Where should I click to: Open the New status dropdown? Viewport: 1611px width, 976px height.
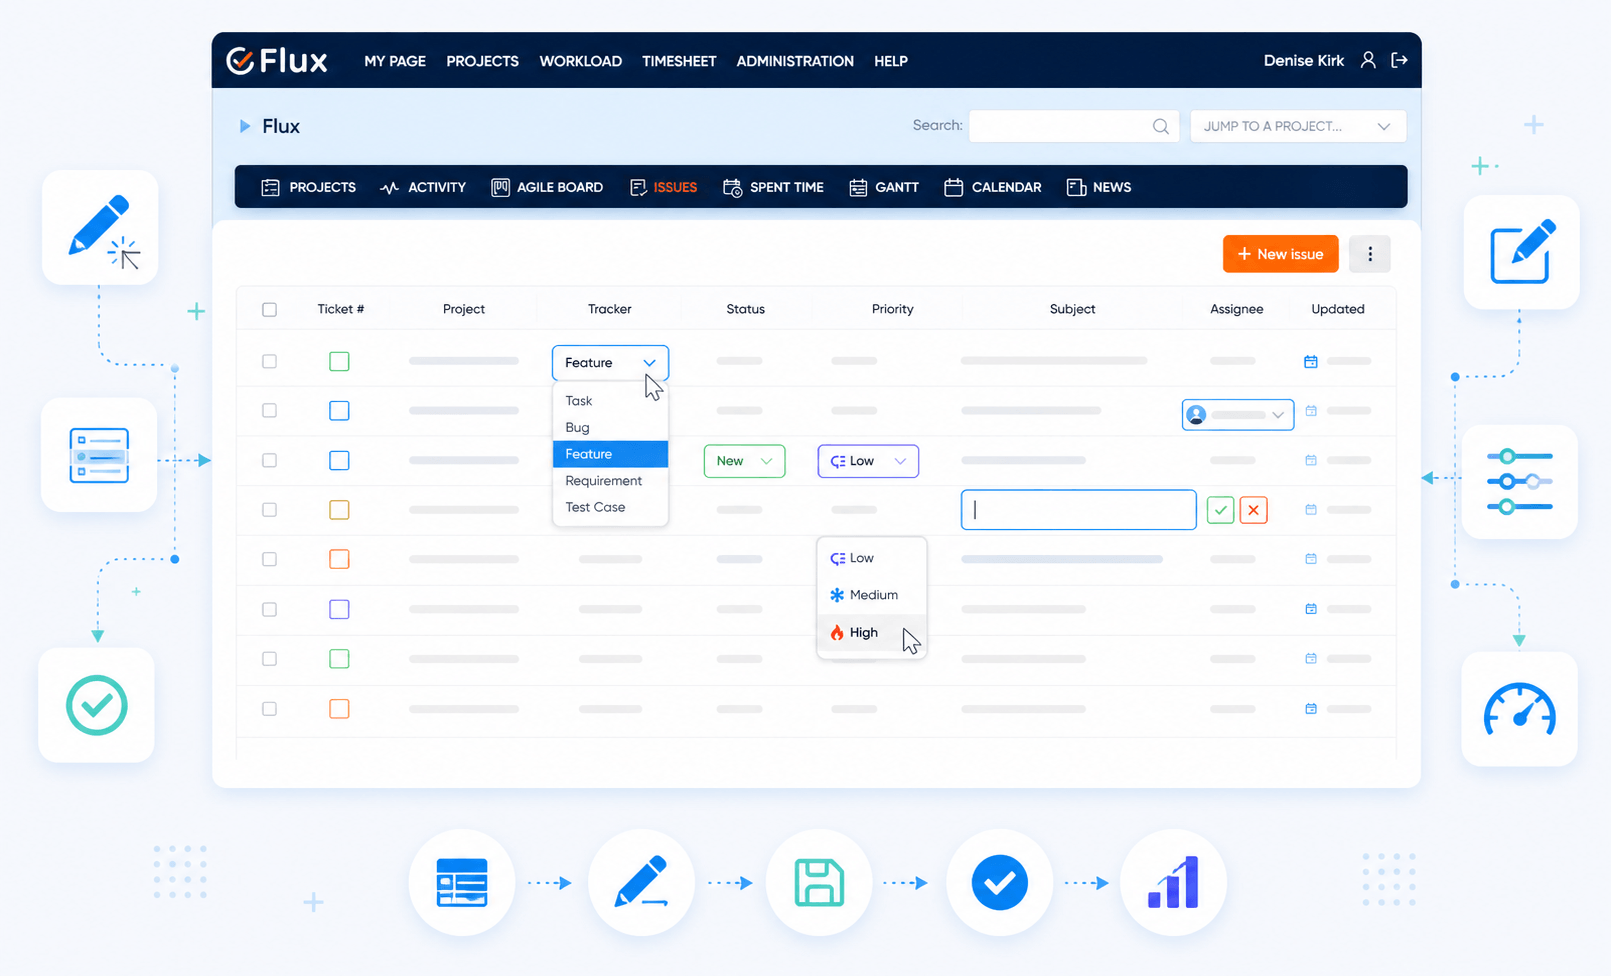(744, 461)
